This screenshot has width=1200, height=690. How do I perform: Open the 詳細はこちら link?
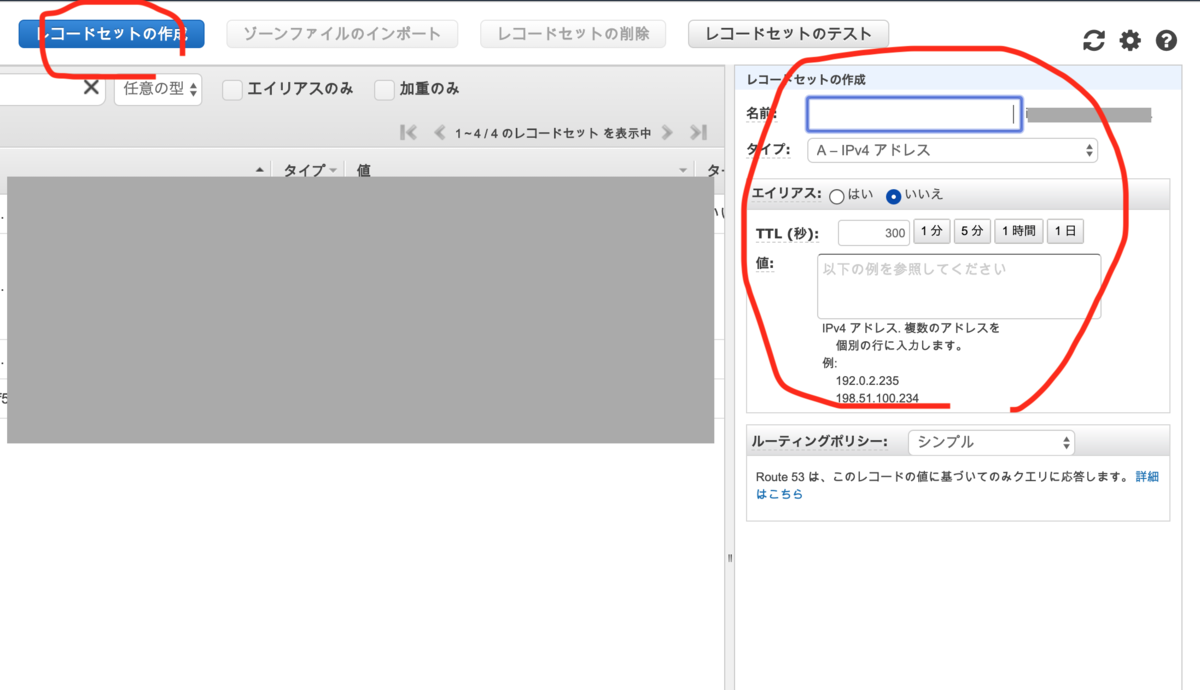point(1146,477)
